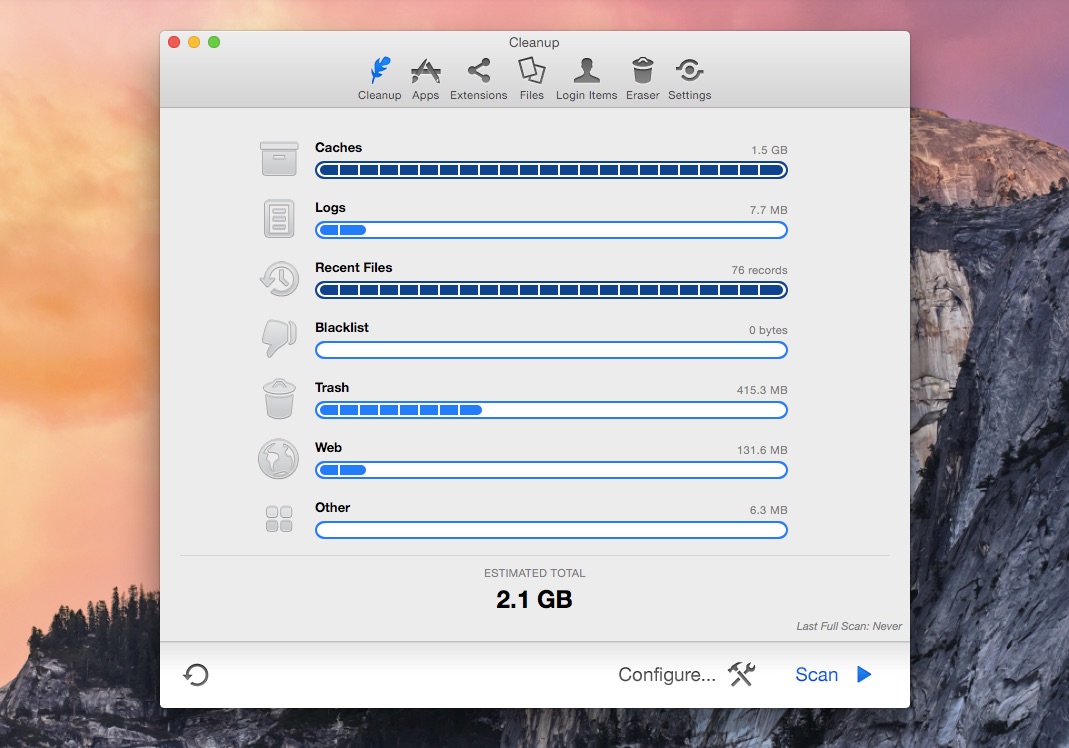The width and height of the screenshot is (1069, 748).
Task: Click the Caches progress bar
Action: pyautogui.click(x=551, y=170)
